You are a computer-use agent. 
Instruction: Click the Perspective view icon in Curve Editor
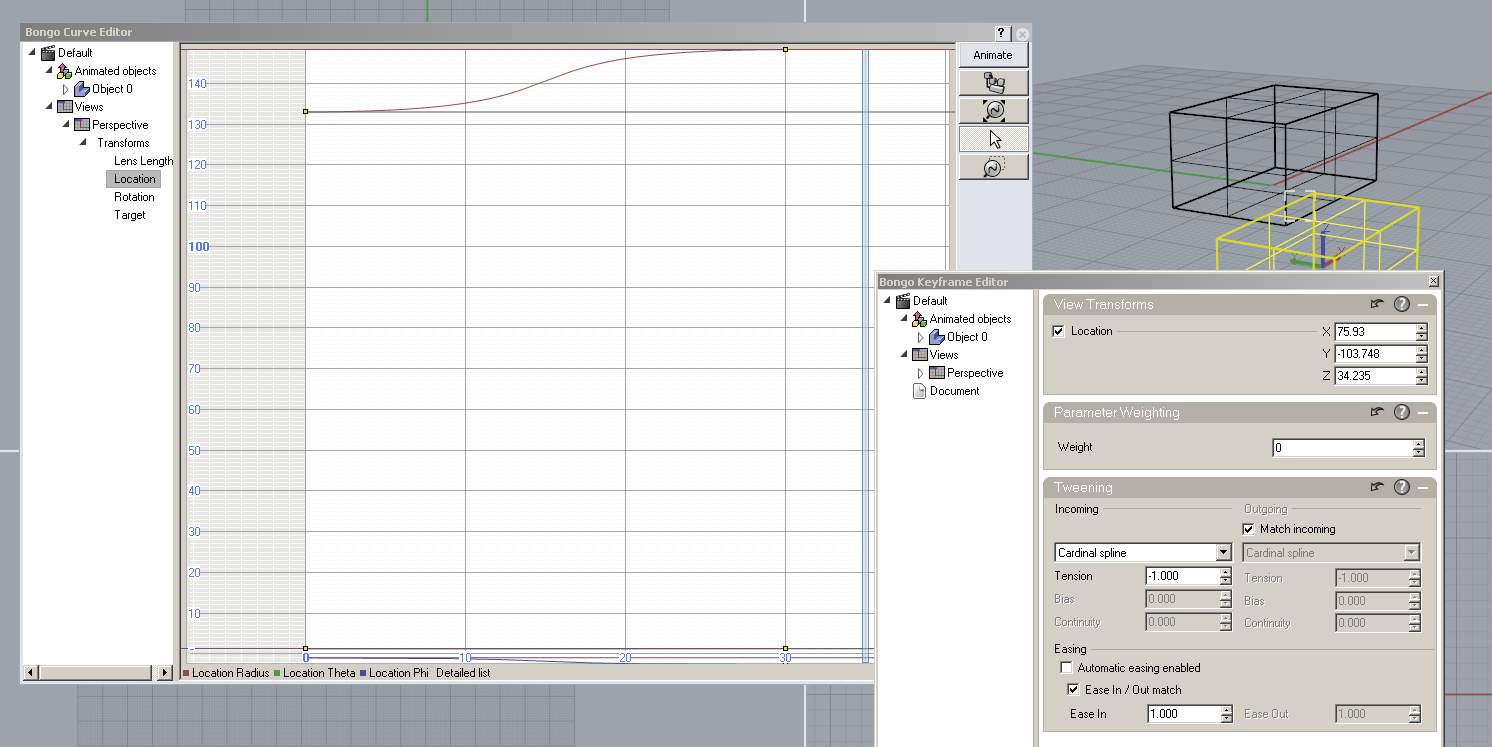click(x=82, y=125)
